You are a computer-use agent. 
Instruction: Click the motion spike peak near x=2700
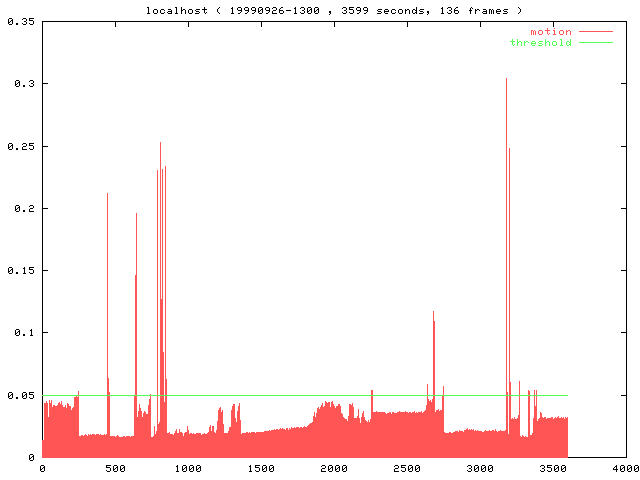click(433, 314)
